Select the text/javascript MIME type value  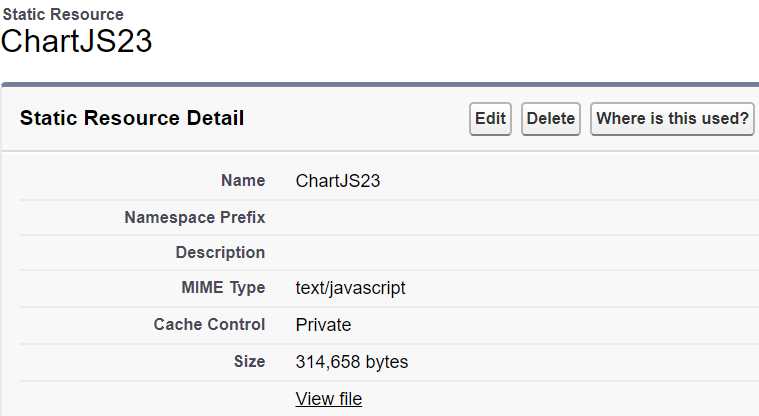(350, 288)
